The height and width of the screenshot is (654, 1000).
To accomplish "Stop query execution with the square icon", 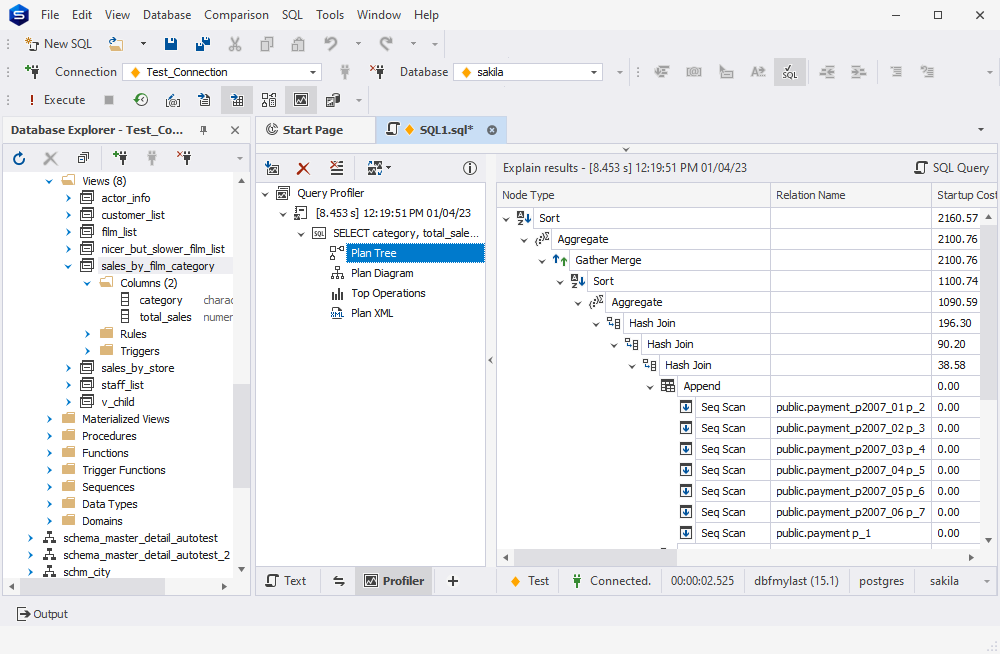I will click(111, 100).
